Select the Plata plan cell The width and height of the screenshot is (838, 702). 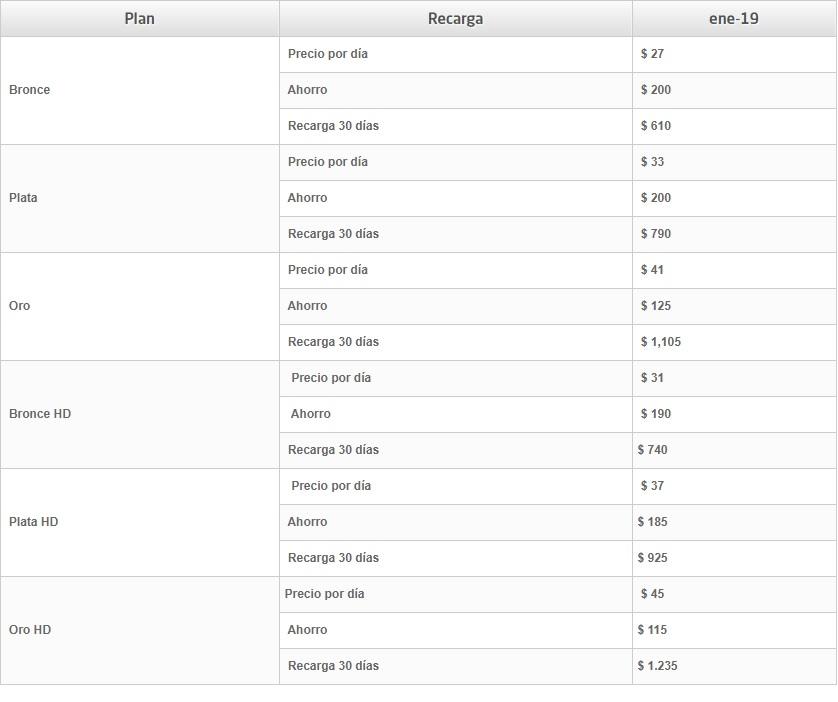click(x=139, y=198)
